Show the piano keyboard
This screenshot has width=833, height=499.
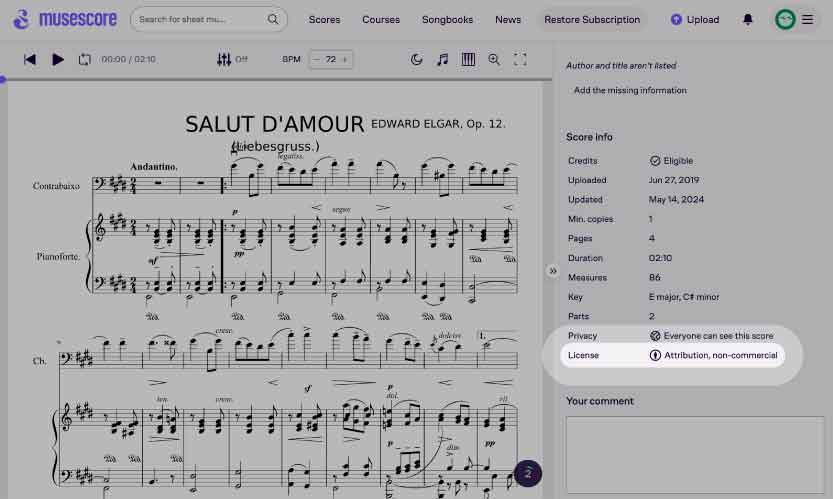[468, 60]
